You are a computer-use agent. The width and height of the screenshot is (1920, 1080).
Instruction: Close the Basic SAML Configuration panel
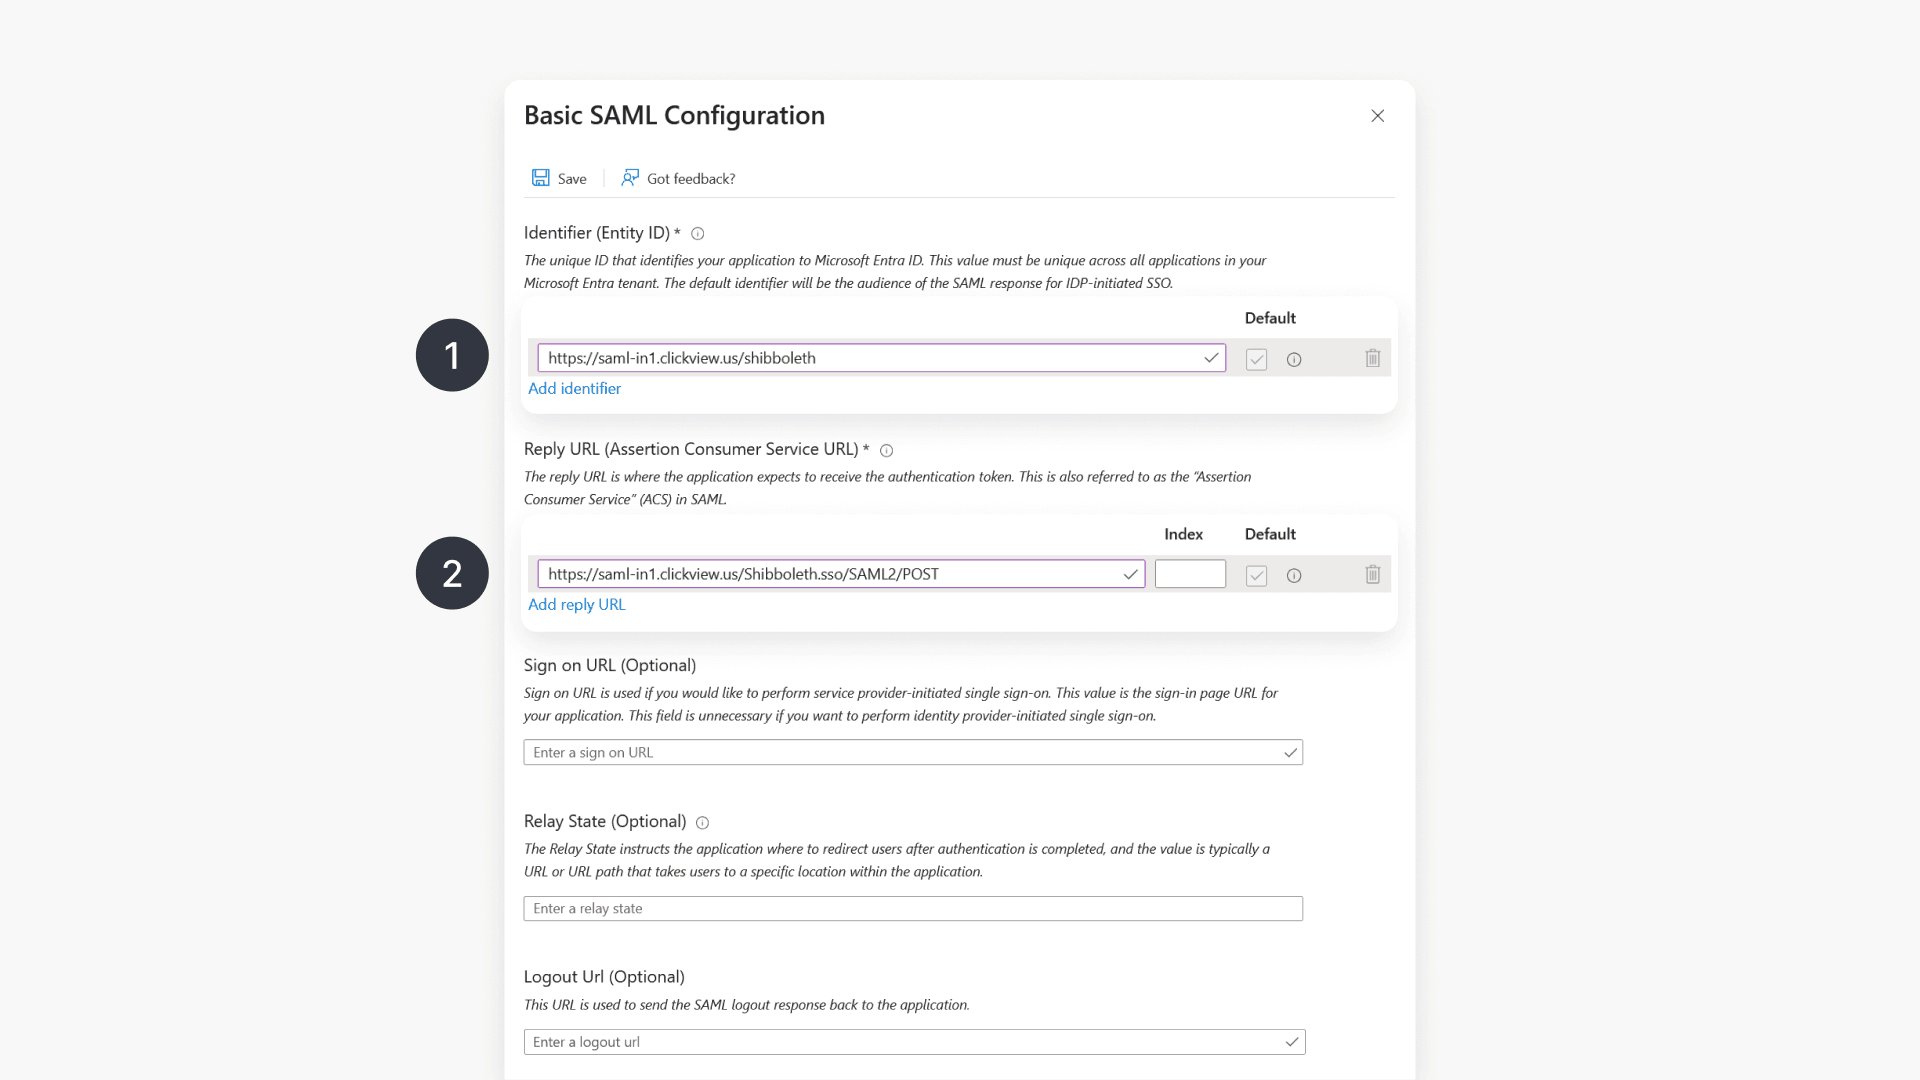[1377, 115]
